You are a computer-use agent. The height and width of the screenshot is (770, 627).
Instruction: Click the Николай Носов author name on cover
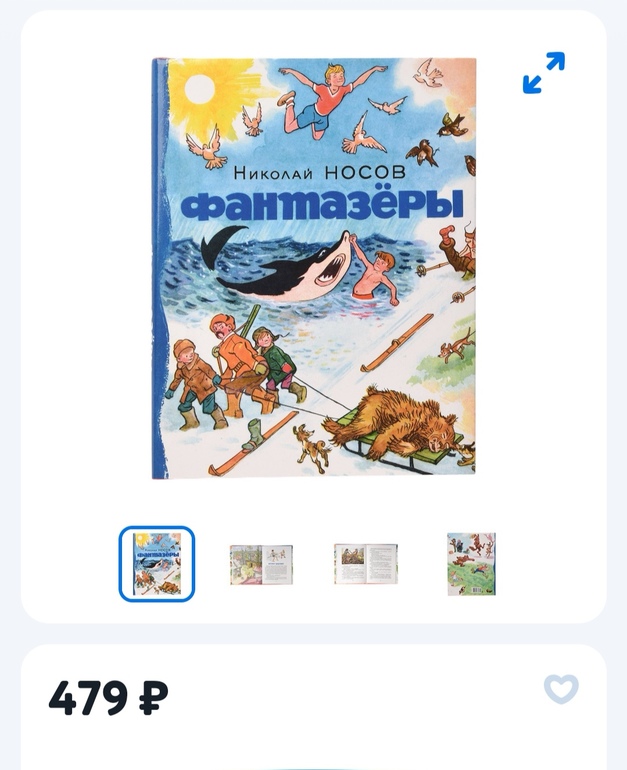(x=320, y=172)
